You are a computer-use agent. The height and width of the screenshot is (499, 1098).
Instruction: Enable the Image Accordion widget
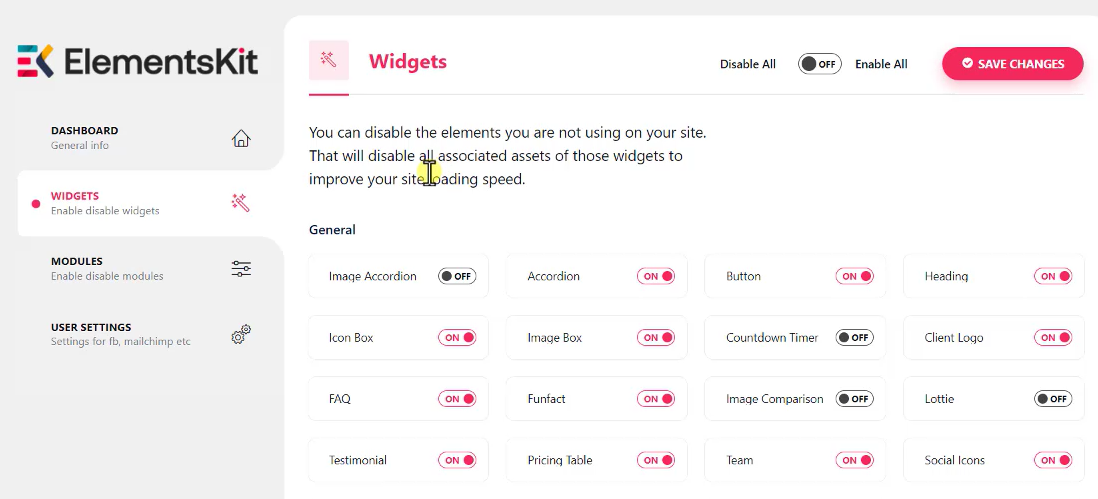(456, 276)
